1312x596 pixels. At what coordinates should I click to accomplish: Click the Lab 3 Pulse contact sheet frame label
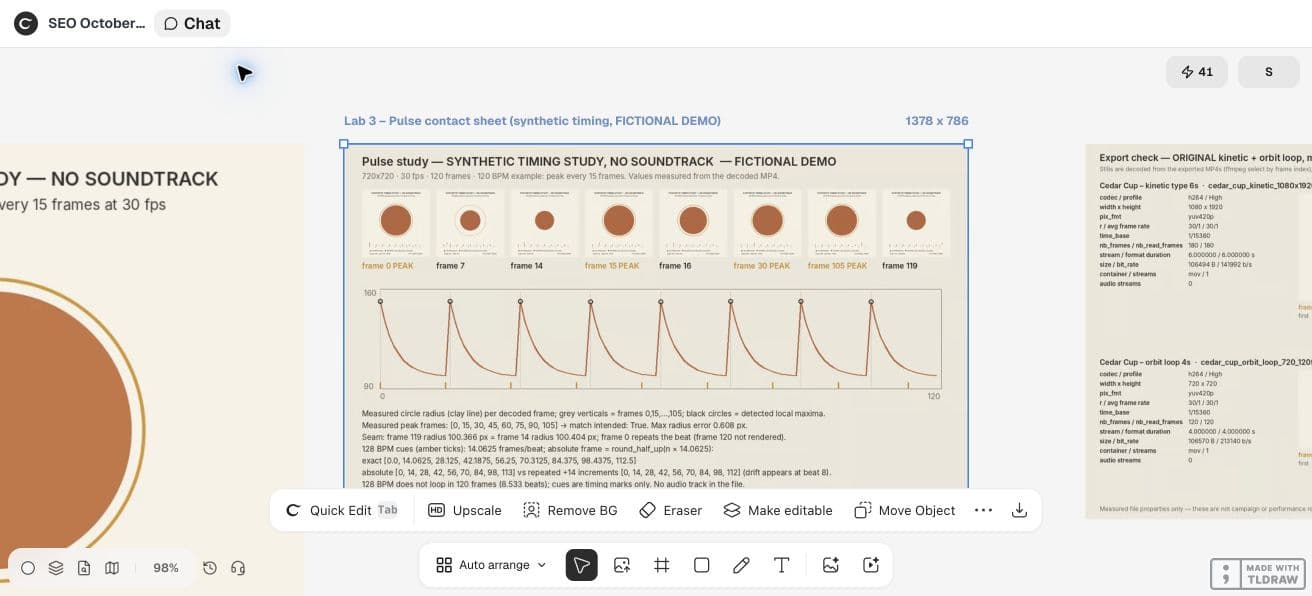(532, 121)
